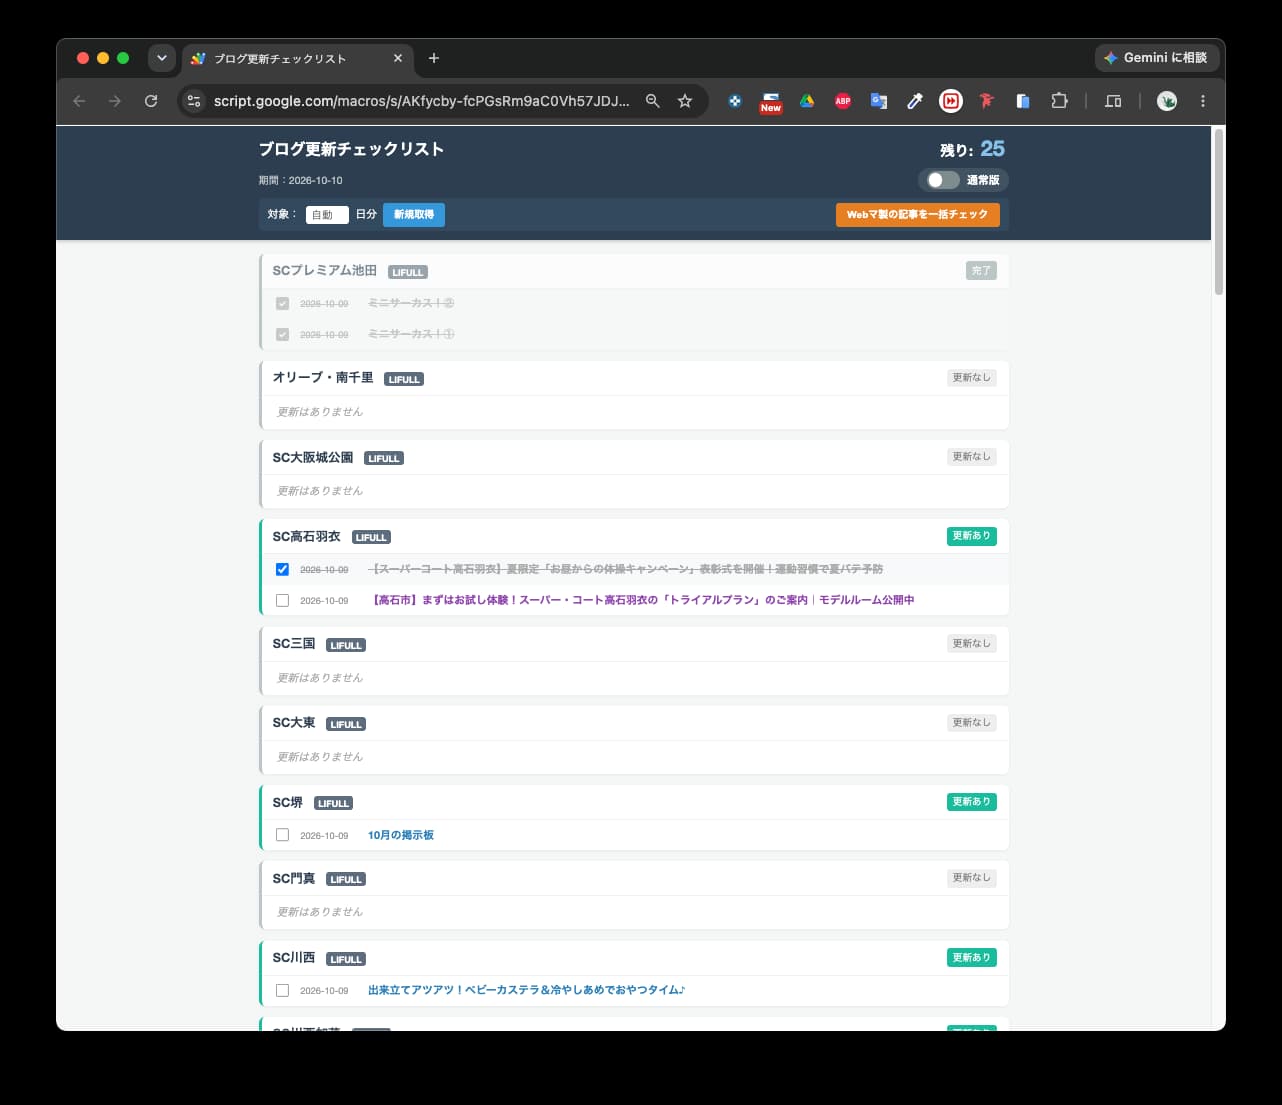Viewport: 1282px width, 1105px height.
Task: Open the media devices toolbar icon
Action: tap(1113, 101)
